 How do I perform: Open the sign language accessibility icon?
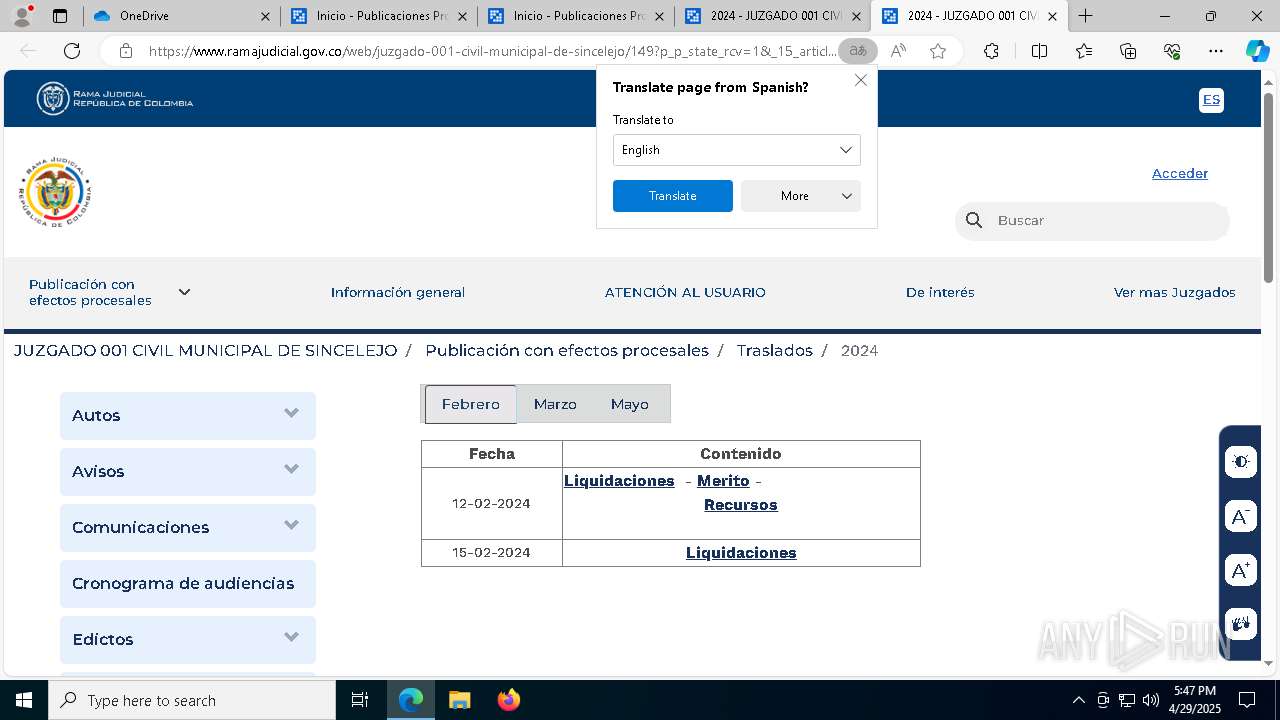point(1241,624)
